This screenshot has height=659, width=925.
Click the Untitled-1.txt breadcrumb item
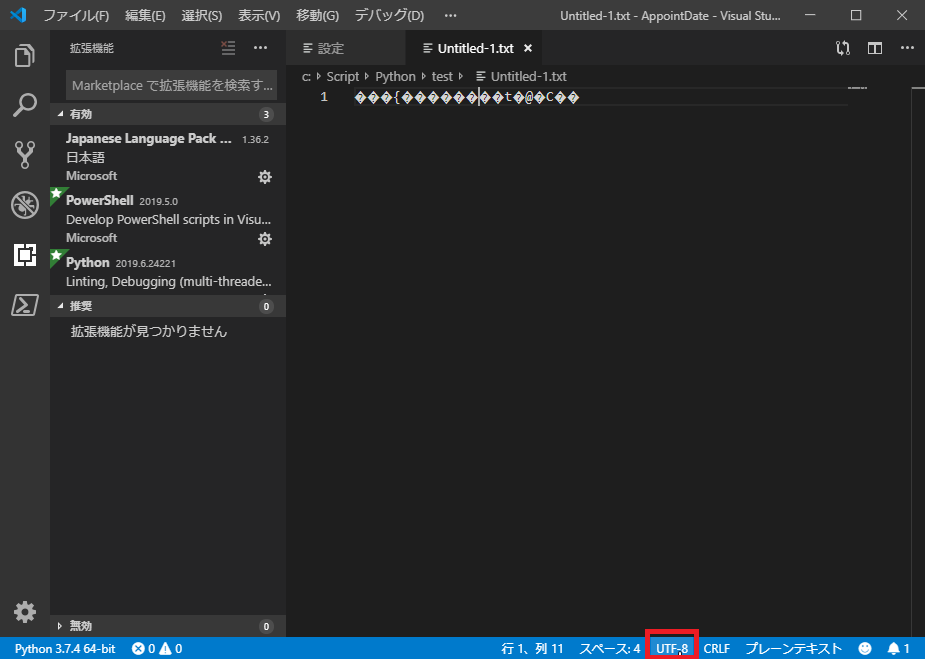tap(521, 77)
